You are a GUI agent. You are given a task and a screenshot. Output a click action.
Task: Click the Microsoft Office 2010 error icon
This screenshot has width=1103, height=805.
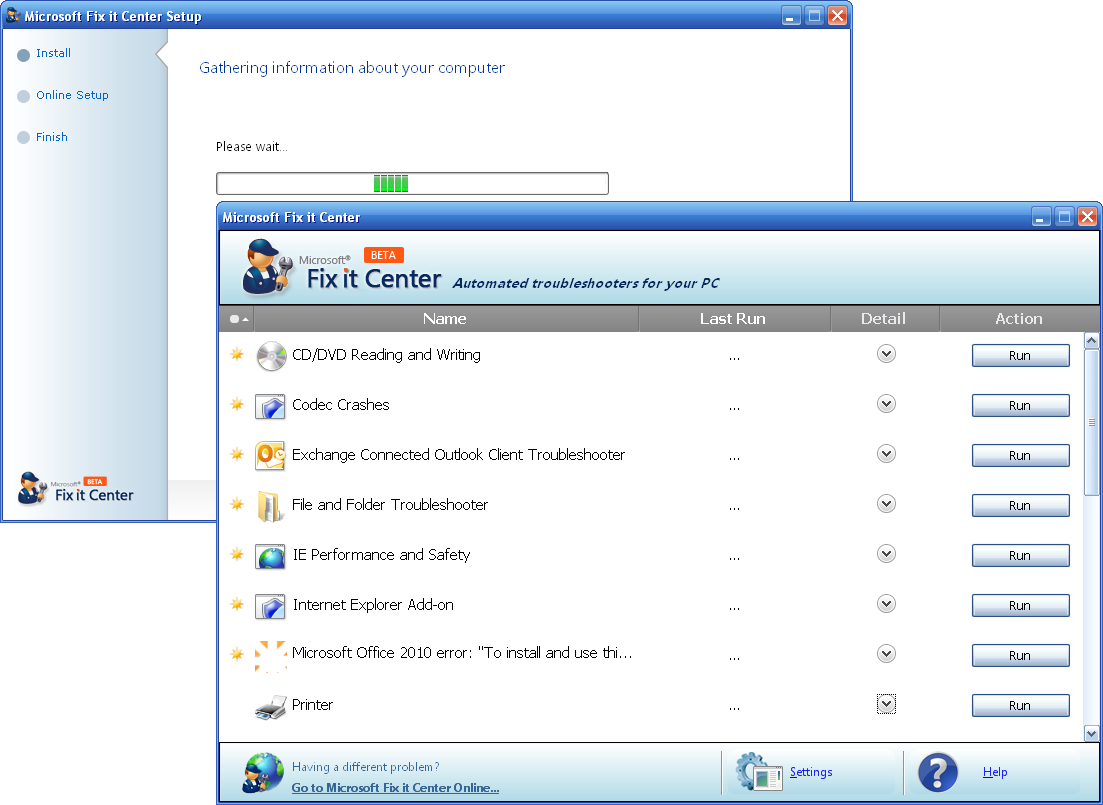click(x=270, y=656)
